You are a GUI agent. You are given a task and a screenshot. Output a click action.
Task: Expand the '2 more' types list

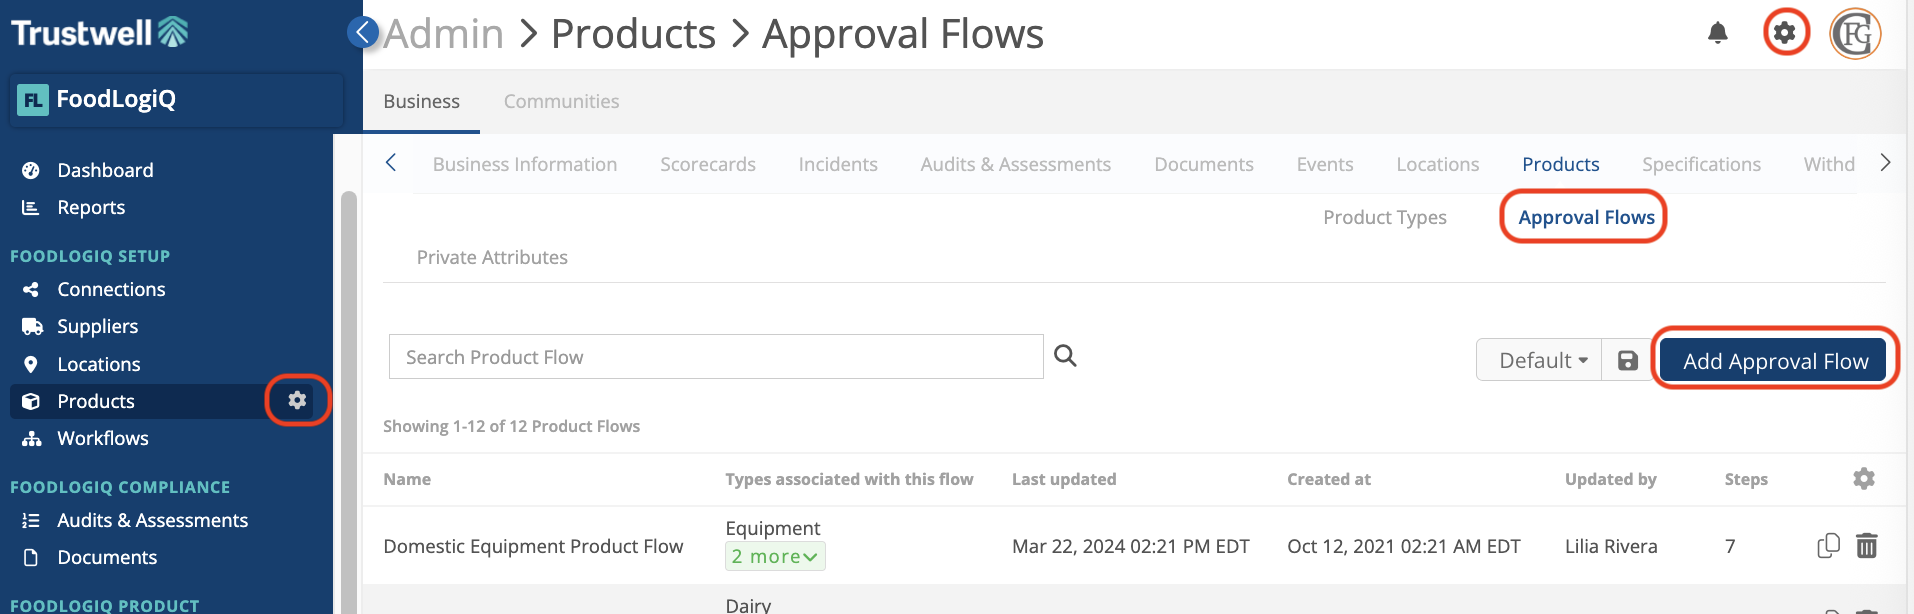pyautogui.click(x=774, y=557)
